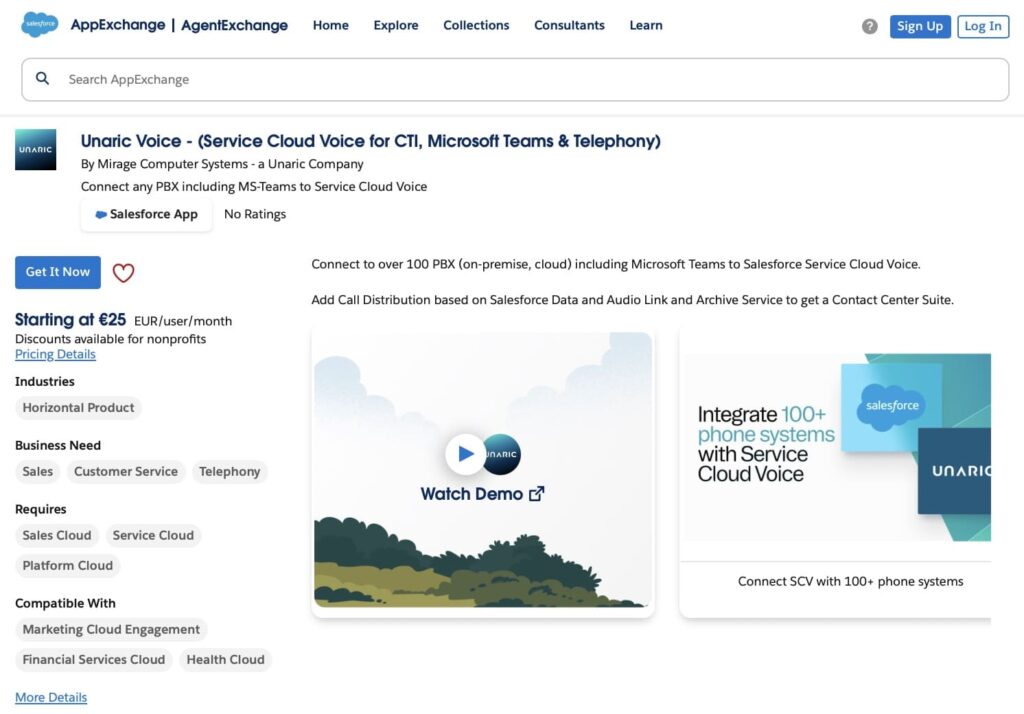Viewport: 1024px width, 714px height.
Task: Click the Watch Demo text link
Action: coord(472,494)
